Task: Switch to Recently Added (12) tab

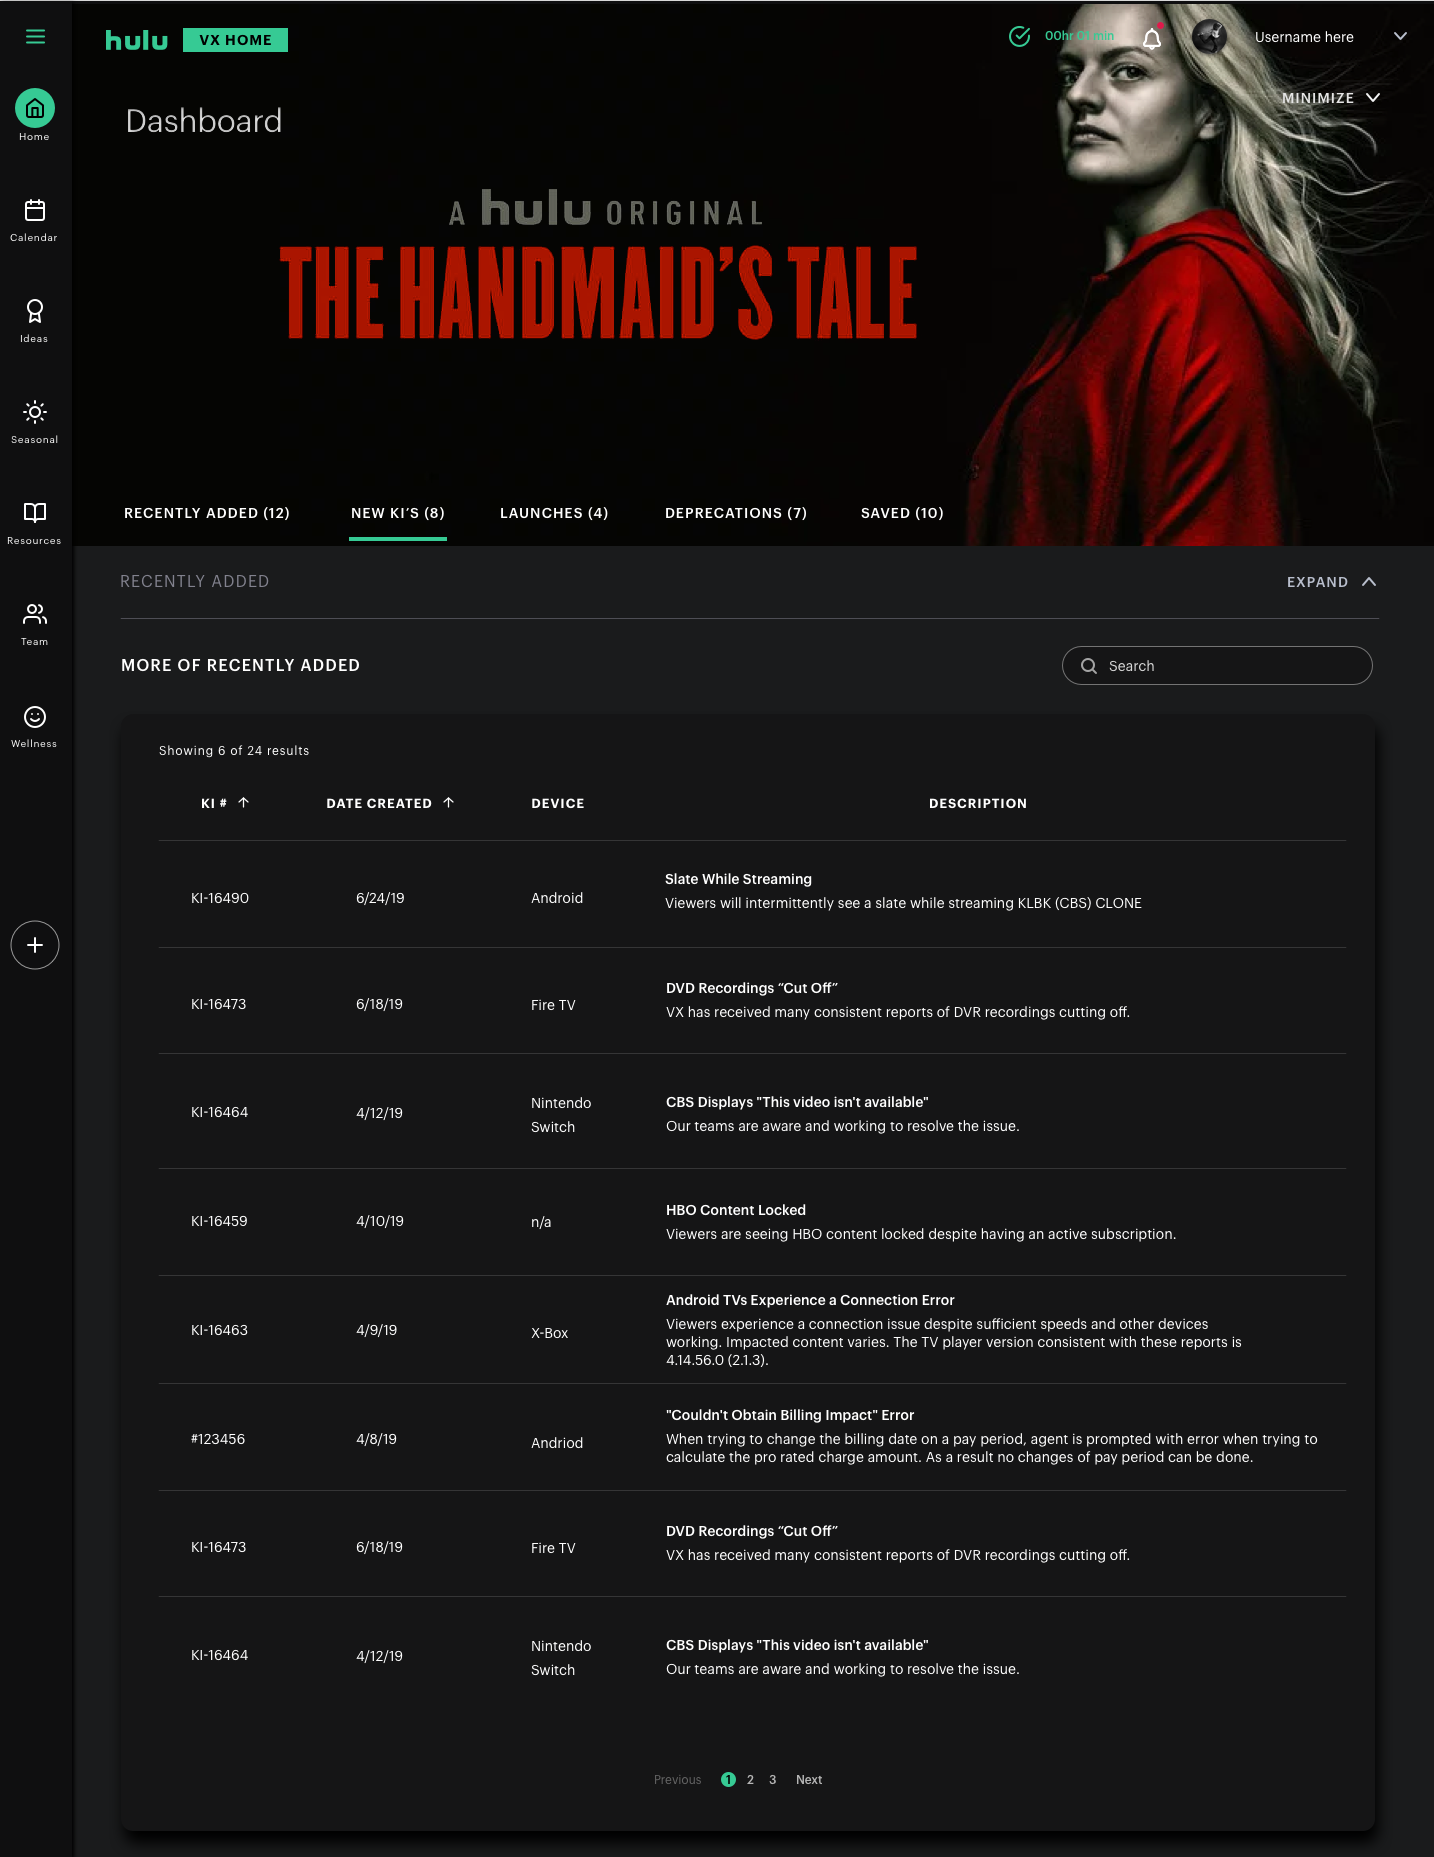Action: pos(207,513)
